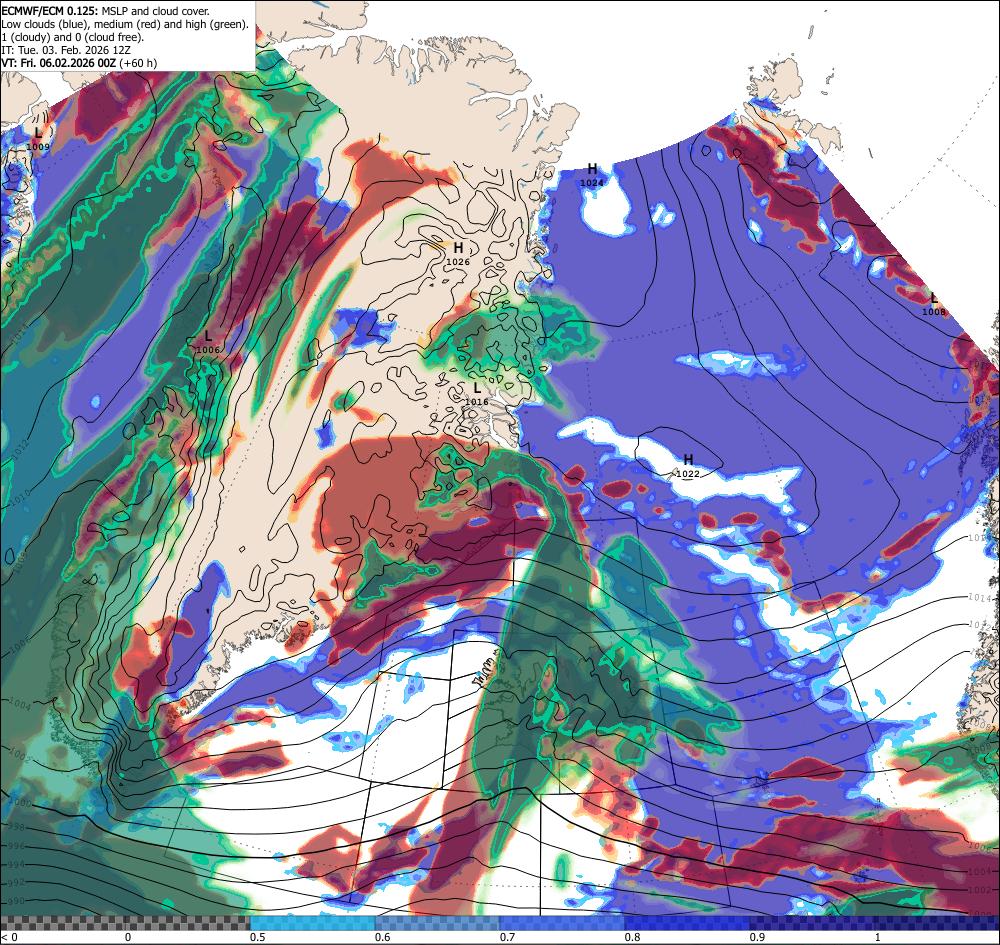The width and height of the screenshot is (1000, 945).
Task: Click the '0.8' color bar label
Action: [x=633, y=937]
